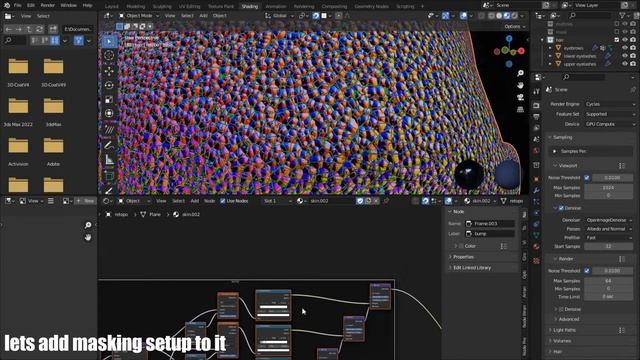The width and height of the screenshot is (640, 360).
Task: Switch to the UV Editing workspace tab
Action: (x=189, y=7)
